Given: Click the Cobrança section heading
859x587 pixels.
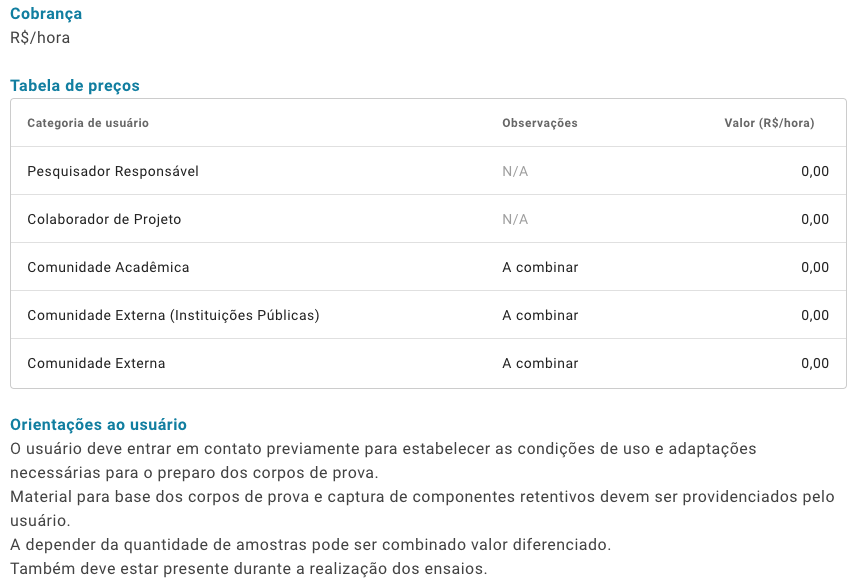Looking at the screenshot, I should click(x=46, y=14).
